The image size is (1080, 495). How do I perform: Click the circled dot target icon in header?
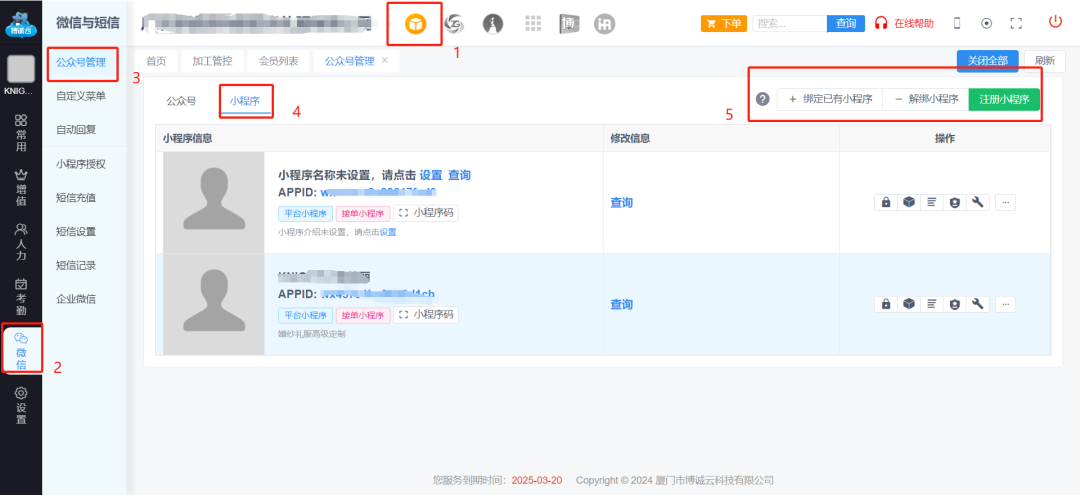tap(986, 23)
